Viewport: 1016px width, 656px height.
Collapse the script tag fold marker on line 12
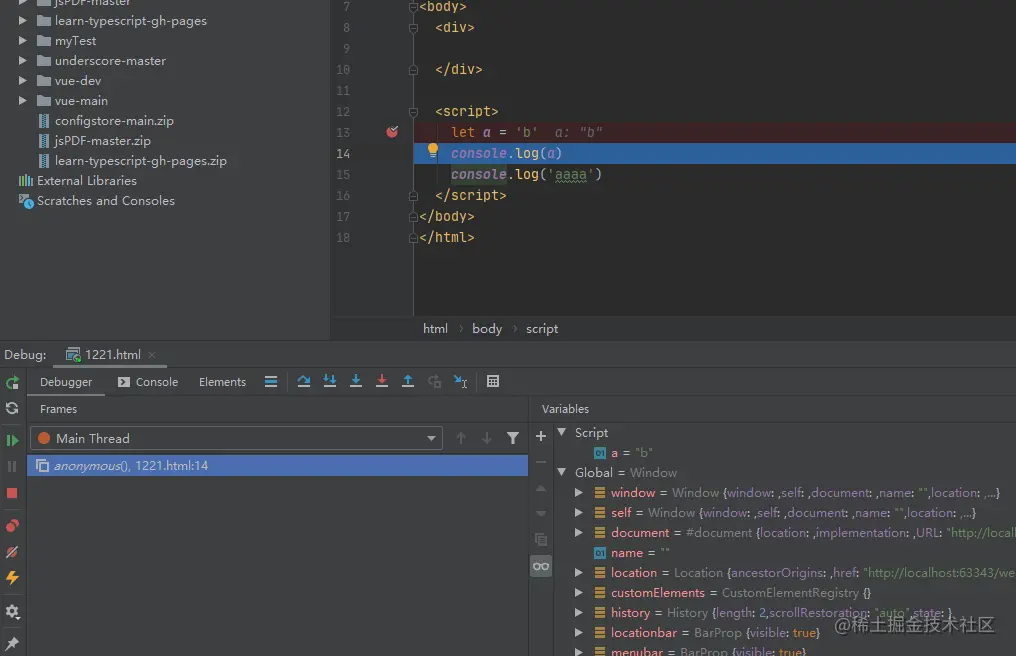[x=413, y=111]
